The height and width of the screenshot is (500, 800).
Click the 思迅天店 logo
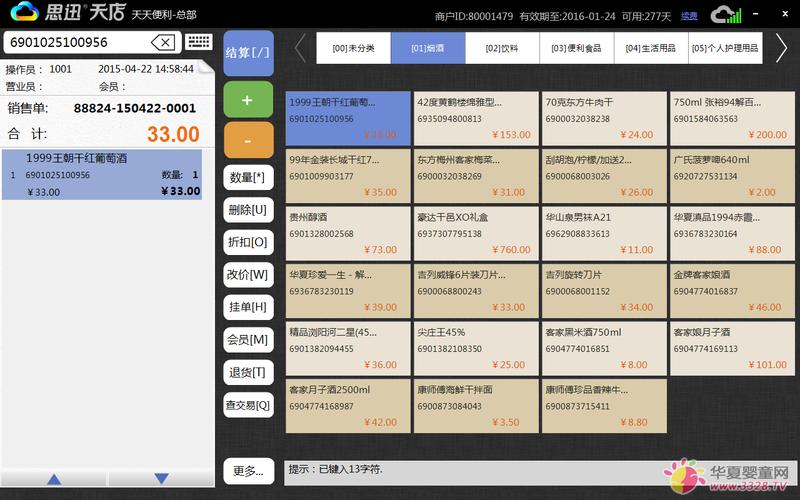coord(67,12)
